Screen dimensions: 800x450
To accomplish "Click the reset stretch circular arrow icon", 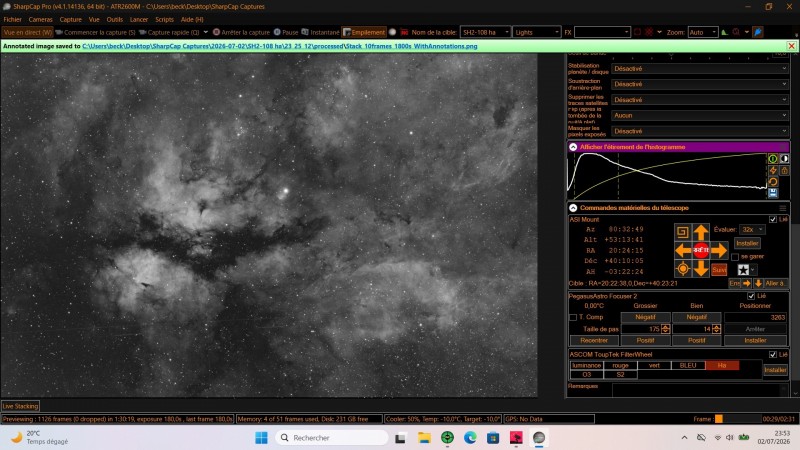I will pyautogui.click(x=772, y=182).
